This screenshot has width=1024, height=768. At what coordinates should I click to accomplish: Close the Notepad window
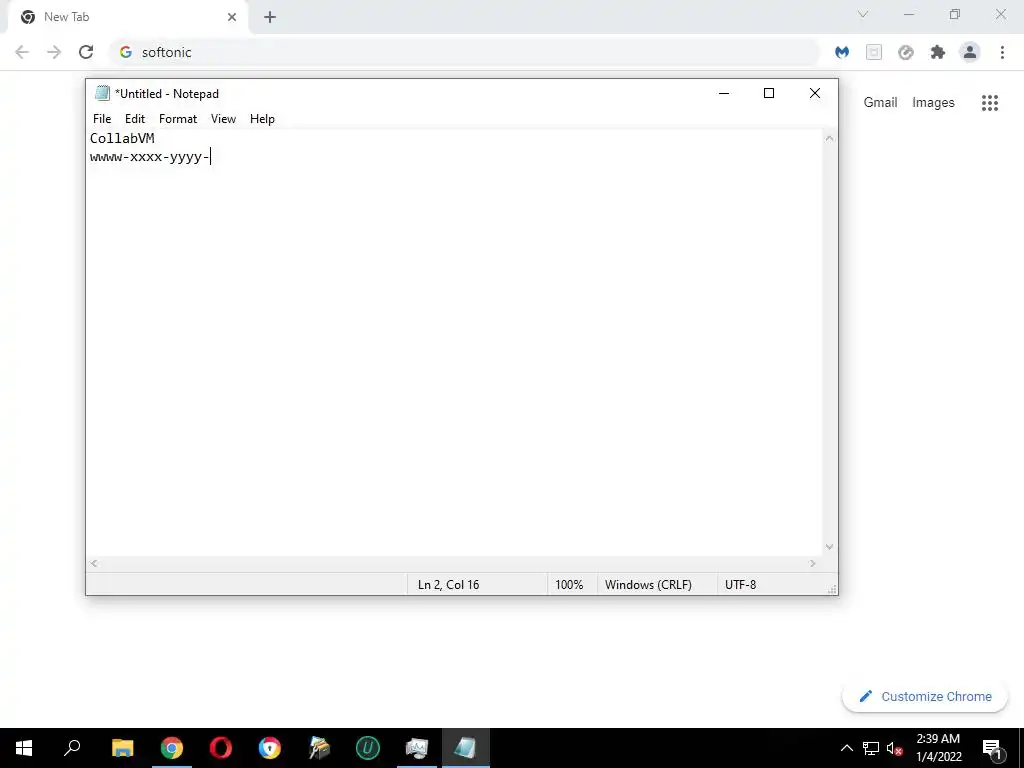814,93
